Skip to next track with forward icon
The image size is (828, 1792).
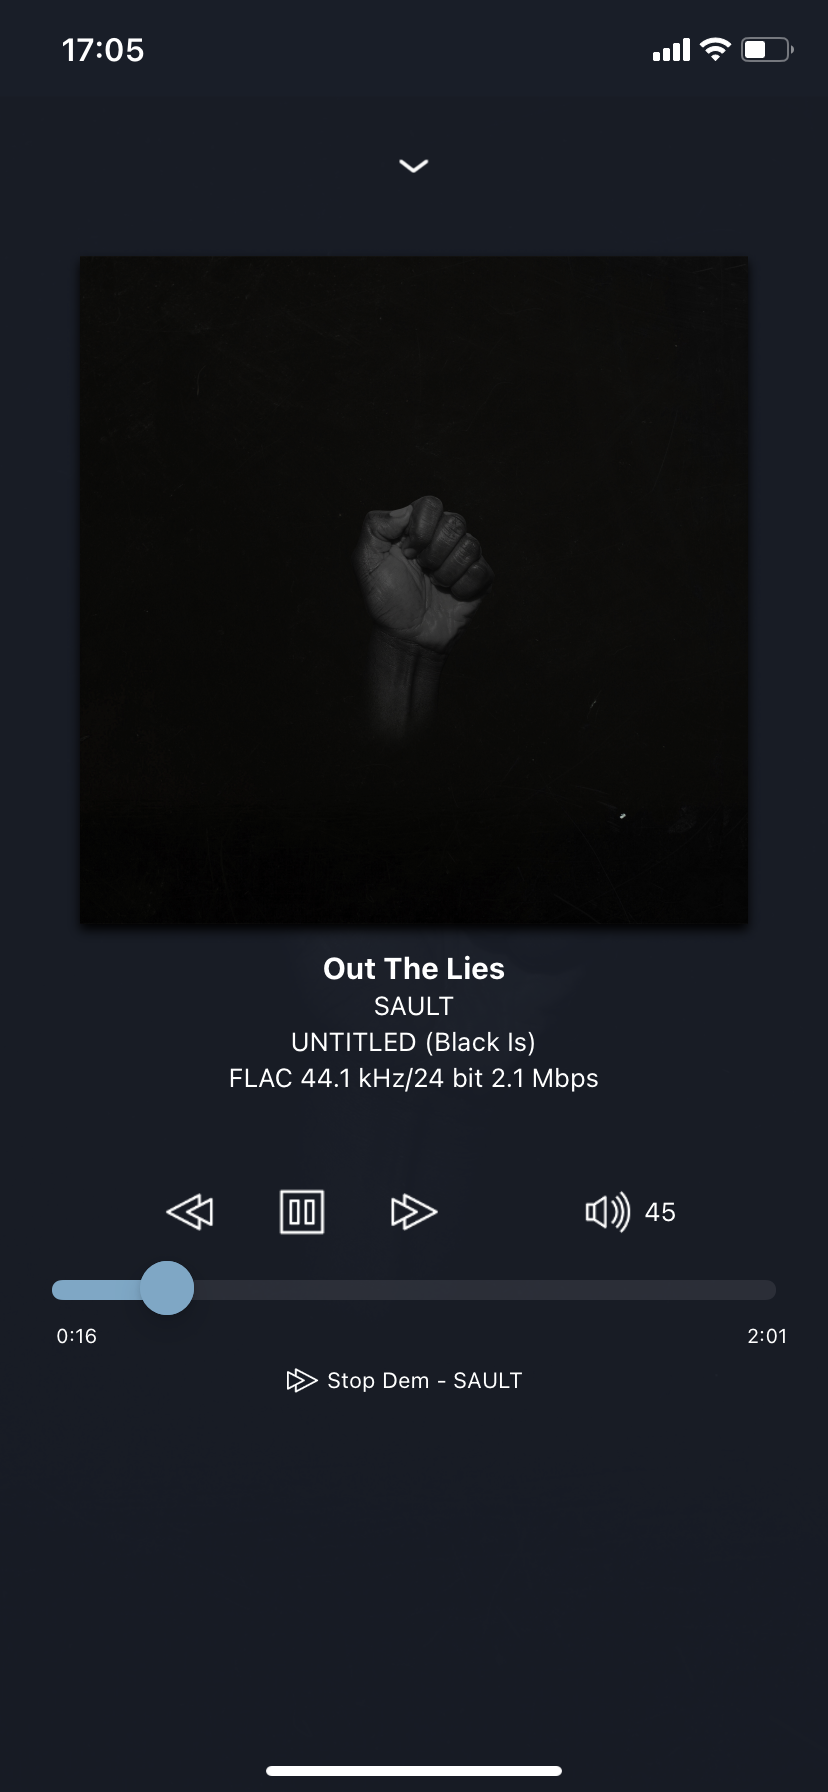coord(414,1212)
